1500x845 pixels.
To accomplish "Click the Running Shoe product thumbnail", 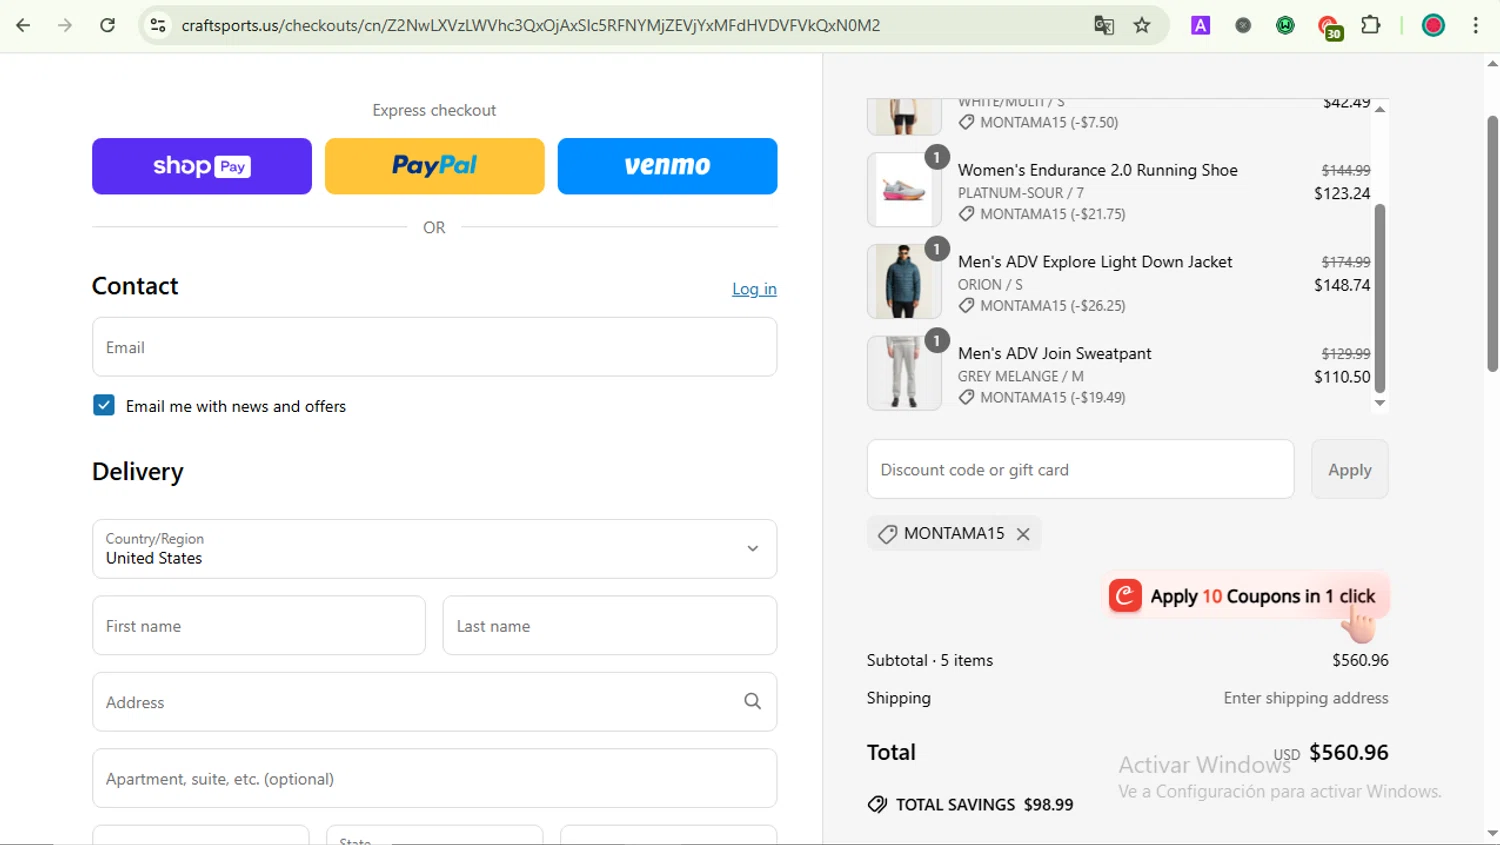I will 904,190.
